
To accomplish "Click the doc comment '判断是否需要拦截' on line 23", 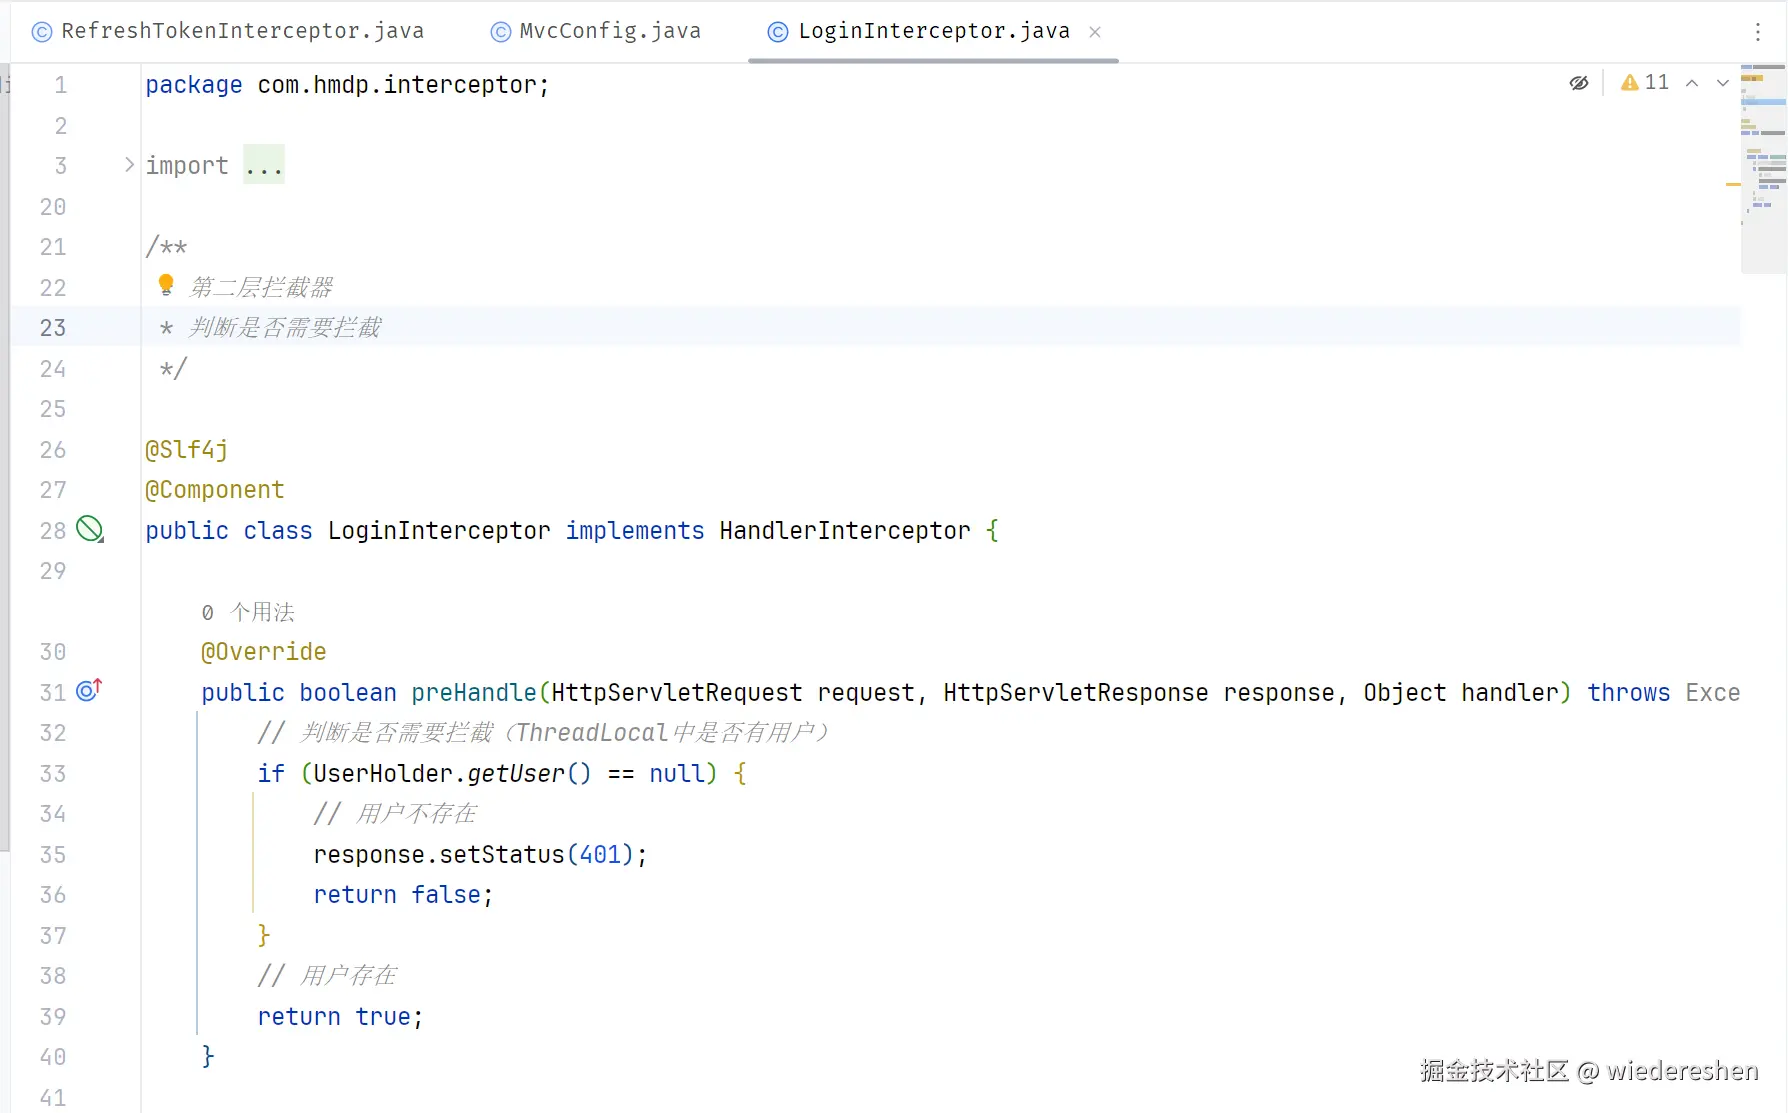I will 285,328.
